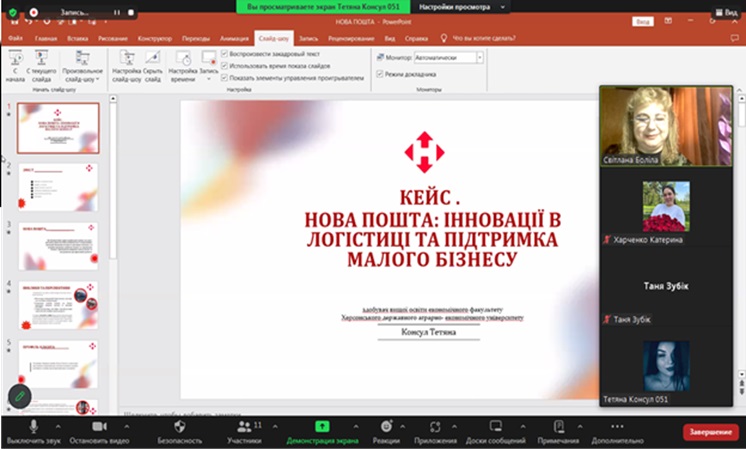
Task: Click Скрыть слайд hide slide icon
Action: pyautogui.click(x=153, y=66)
